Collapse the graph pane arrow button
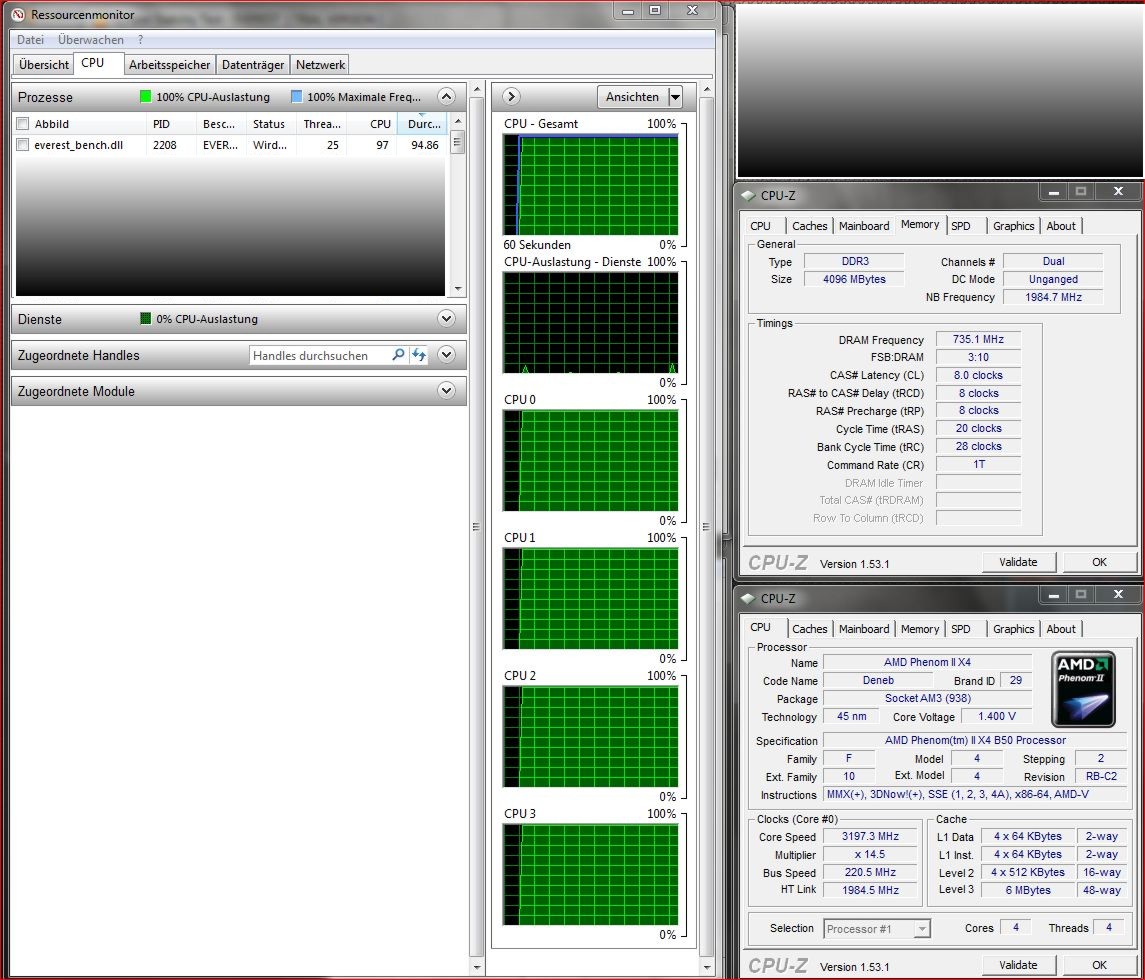The width and height of the screenshot is (1145, 980). pyautogui.click(x=511, y=96)
